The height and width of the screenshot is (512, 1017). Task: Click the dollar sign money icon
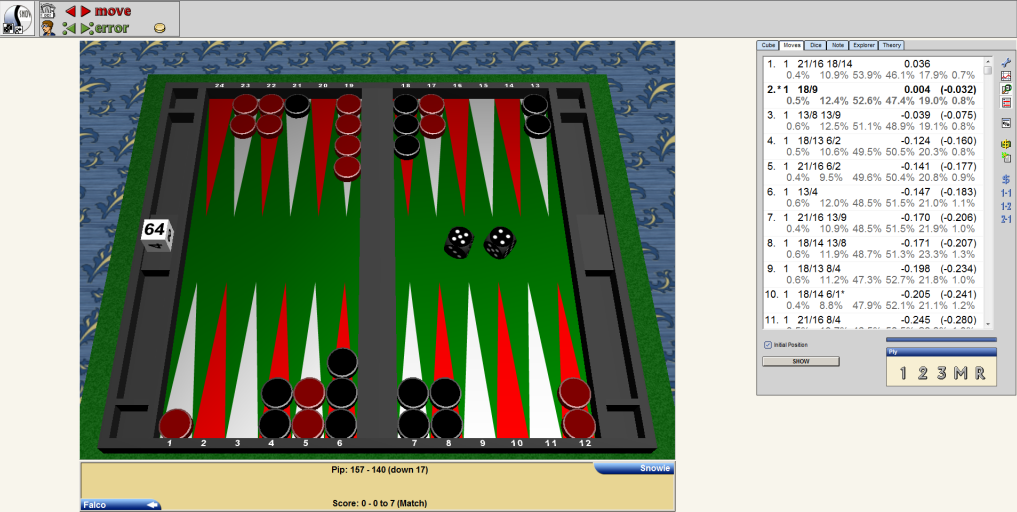pyautogui.click(x=1006, y=179)
